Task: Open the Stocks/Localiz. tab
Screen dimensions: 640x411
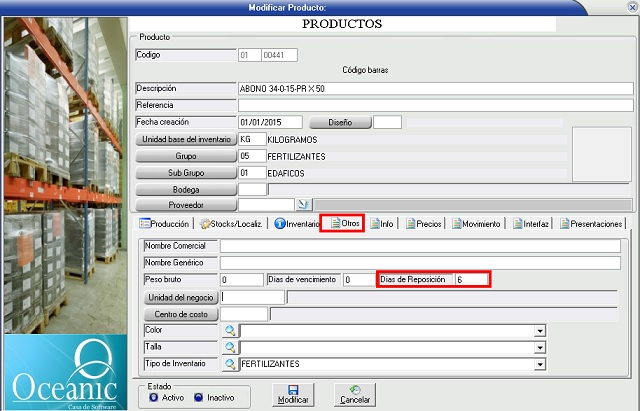Action: [231, 224]
